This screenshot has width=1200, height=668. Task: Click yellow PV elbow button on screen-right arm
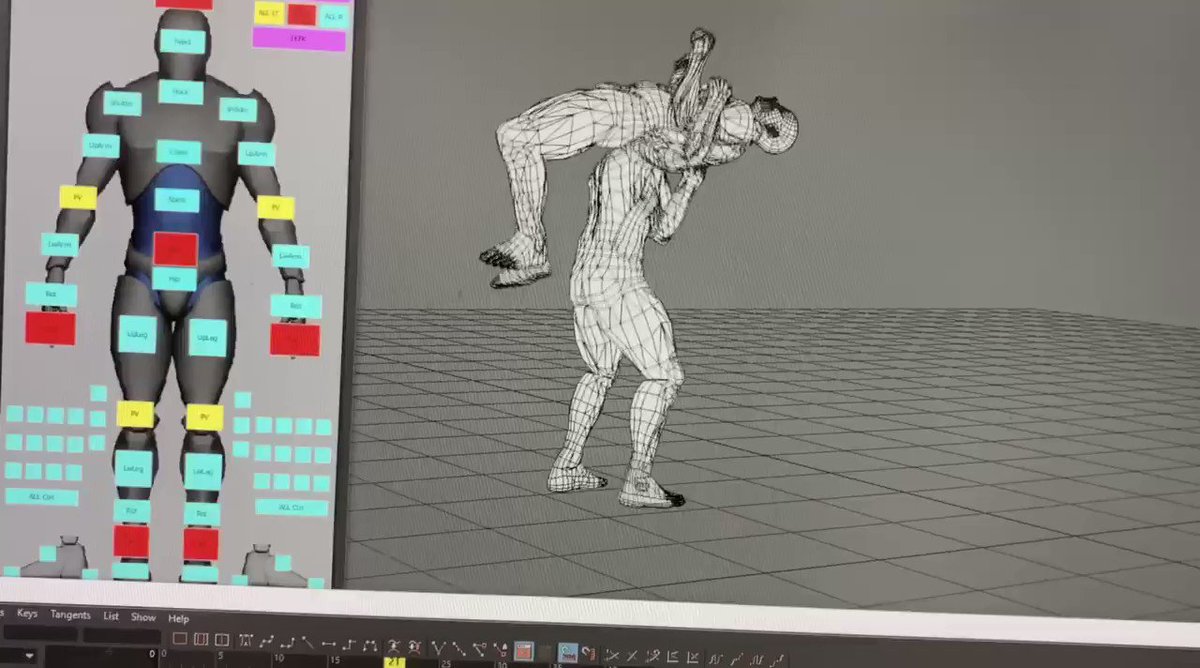pyautogui.click(x=276, y=207)
